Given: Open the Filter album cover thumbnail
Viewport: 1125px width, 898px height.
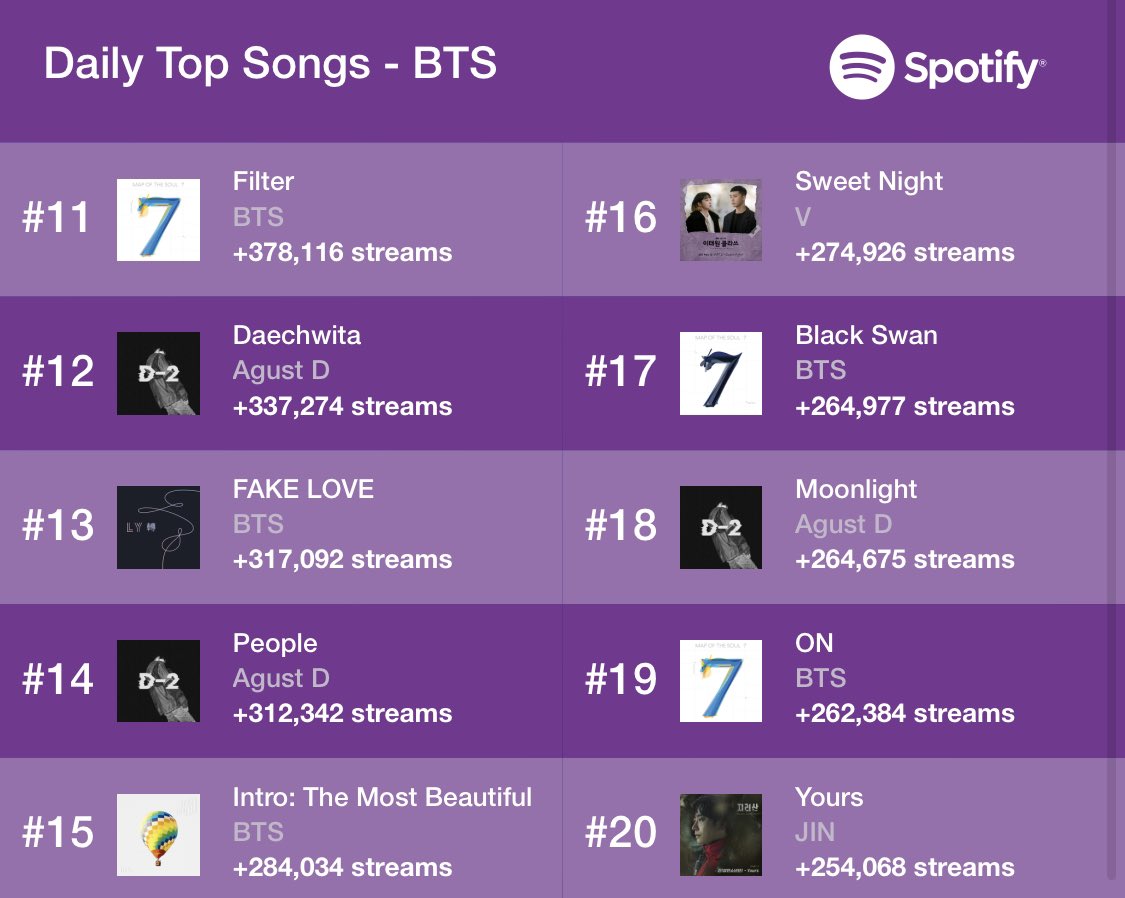Looking at the screenshot, I should 159,219.
